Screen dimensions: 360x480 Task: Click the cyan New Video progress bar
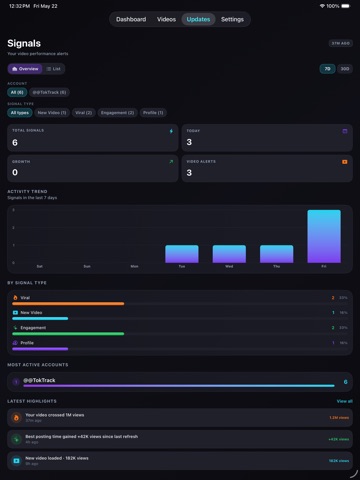click(40, 319)
